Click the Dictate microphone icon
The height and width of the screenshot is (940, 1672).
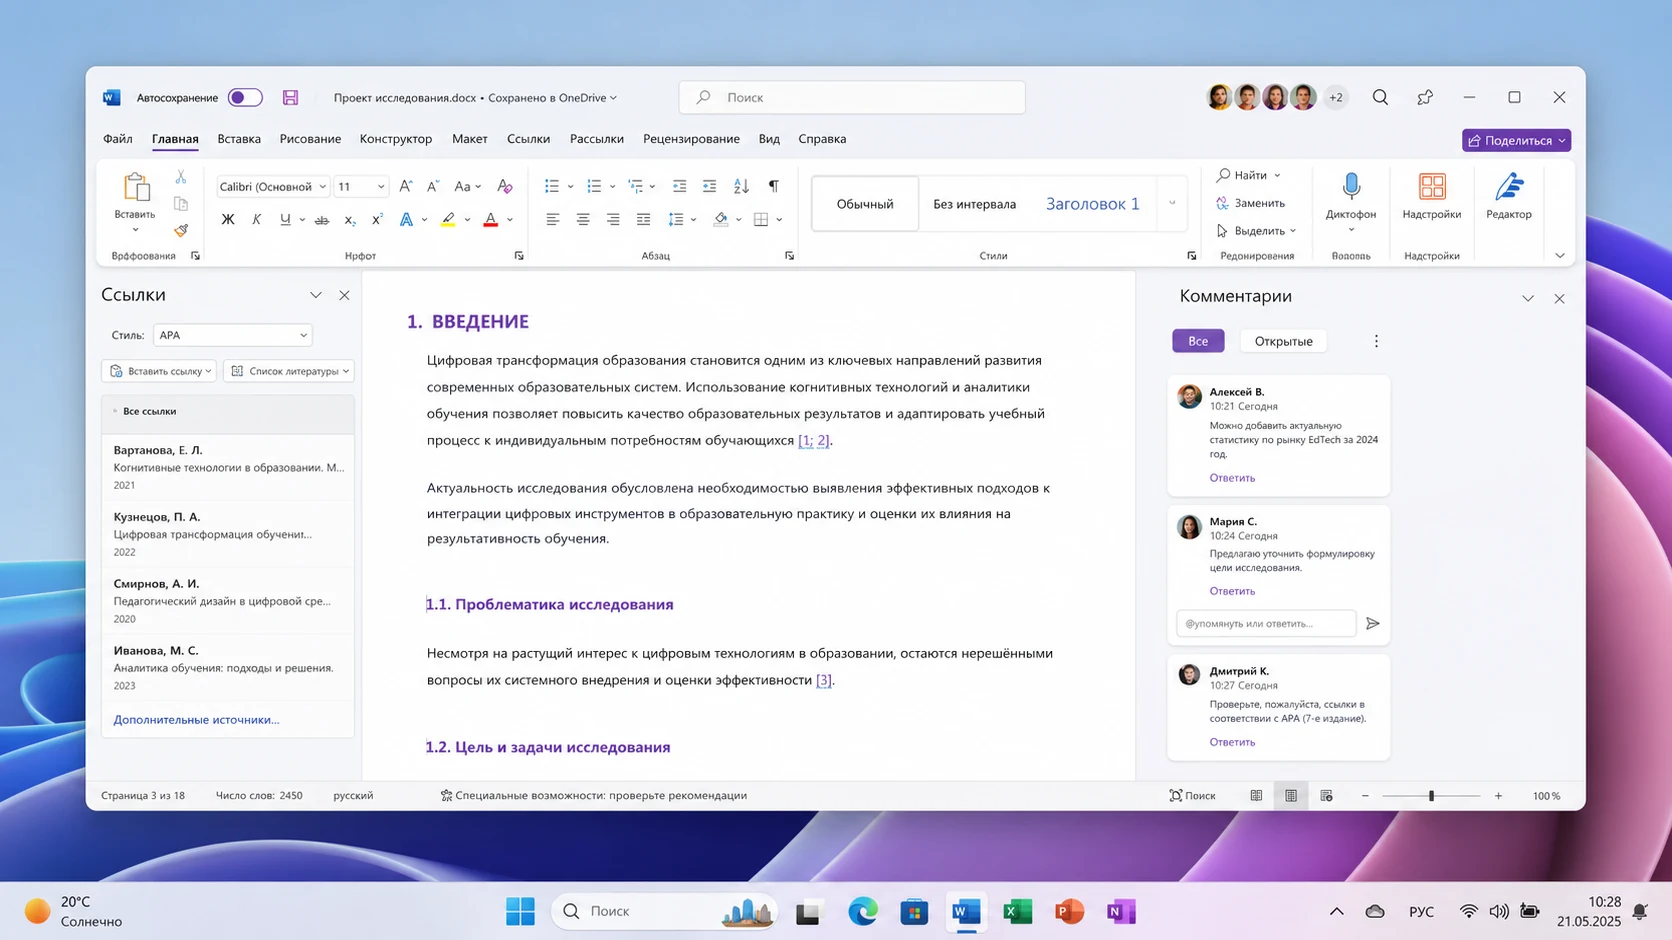(1351, 186)
